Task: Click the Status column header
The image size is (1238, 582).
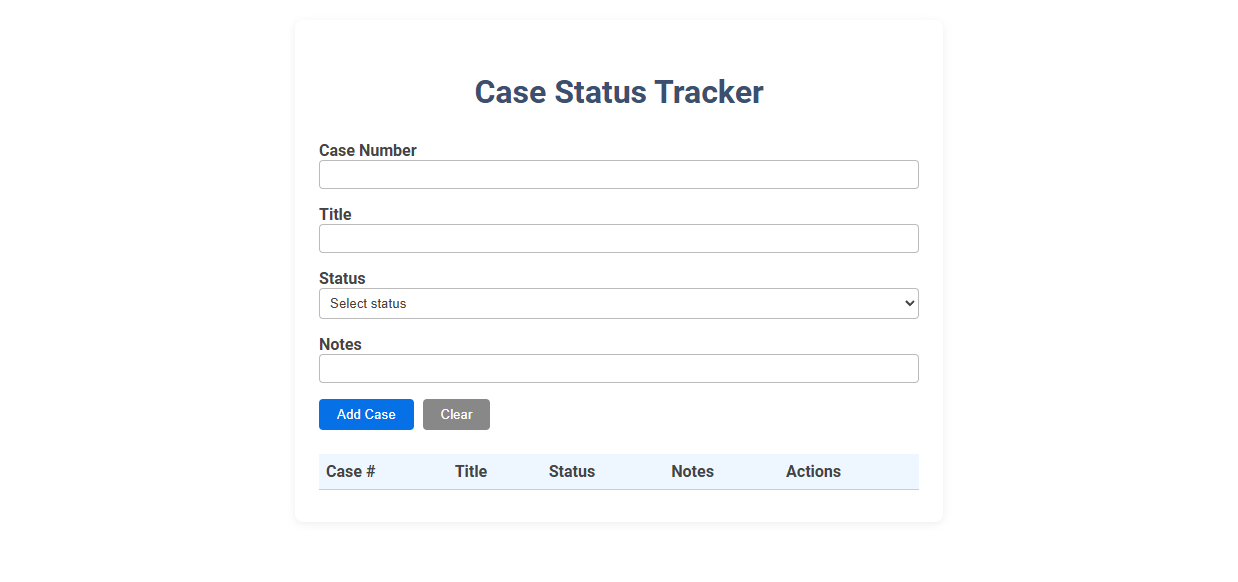Action: pos(572,471)
